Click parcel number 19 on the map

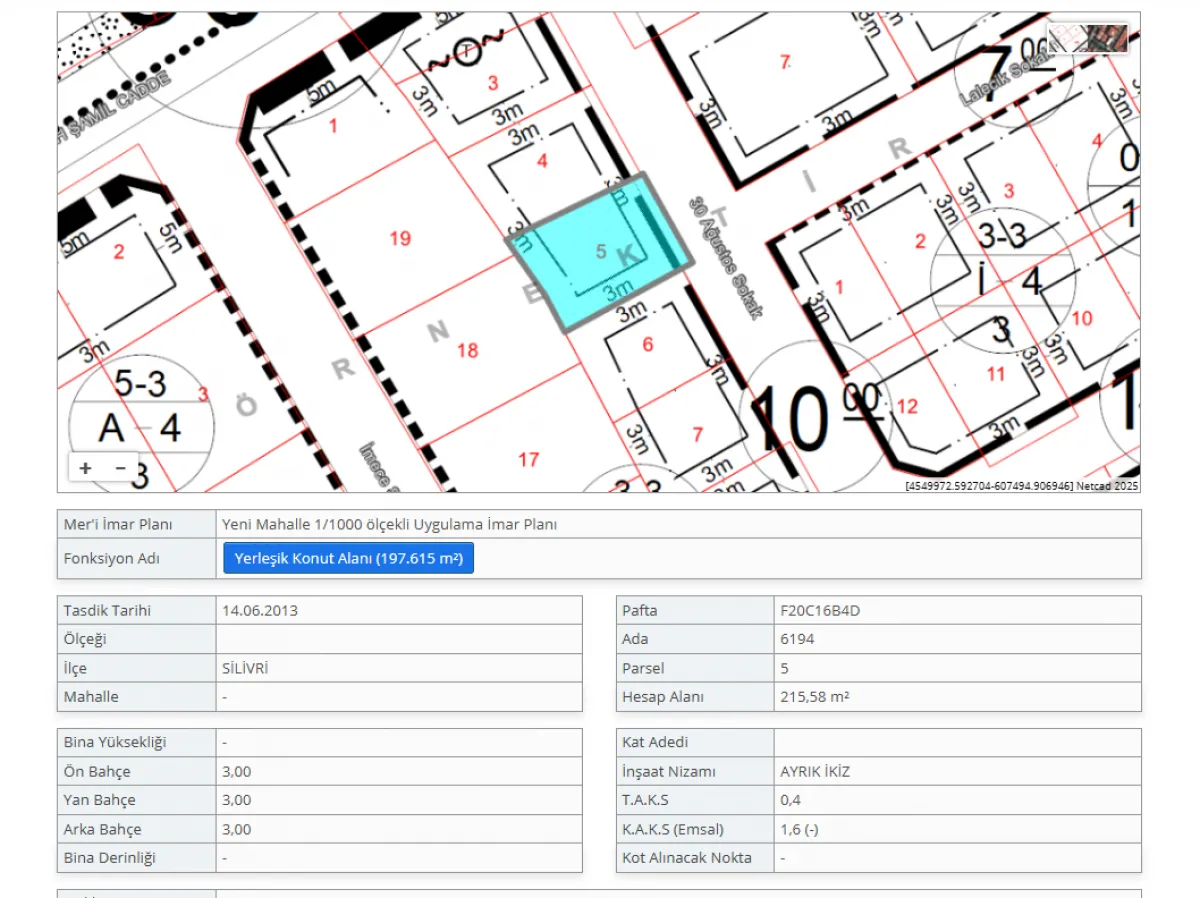pos(400,238)
